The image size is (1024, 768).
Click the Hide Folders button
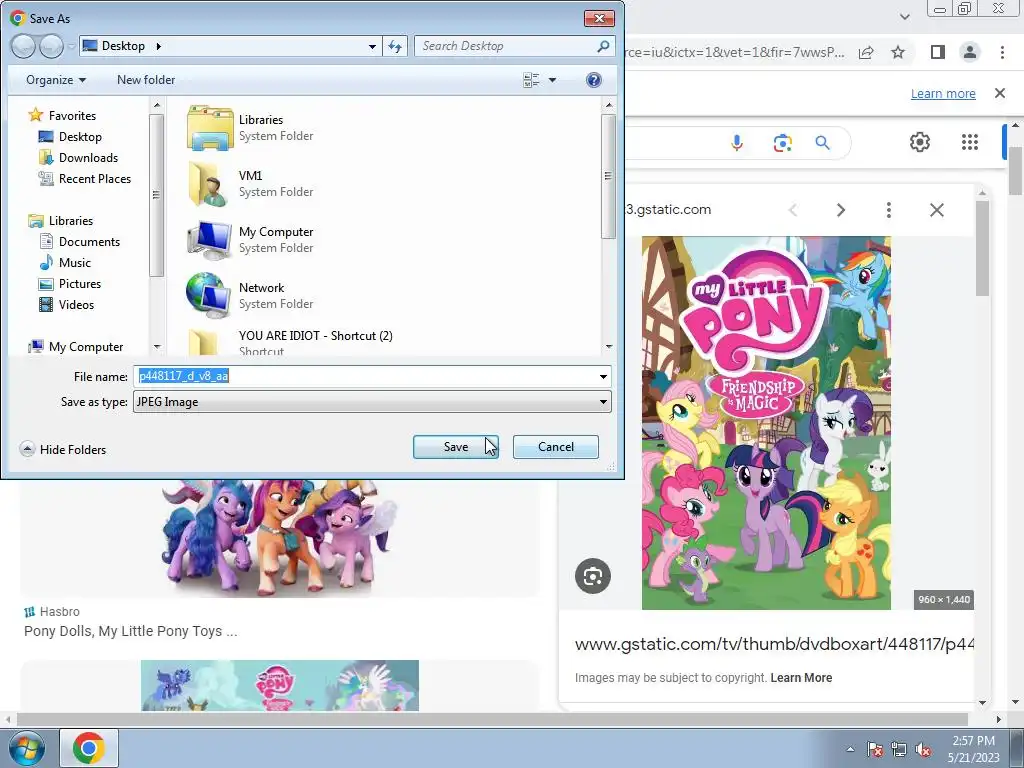[x=63, y=449]
